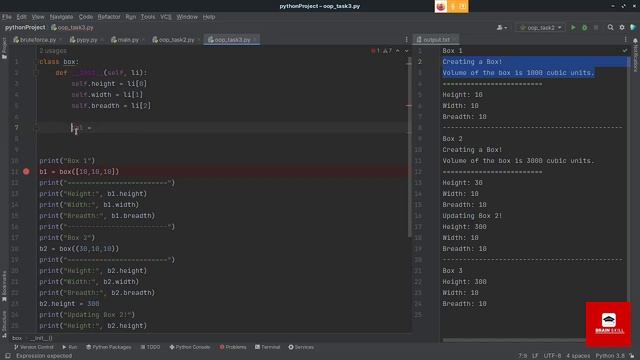
Task: Open the VCS menu
Action: click(166, 17)
